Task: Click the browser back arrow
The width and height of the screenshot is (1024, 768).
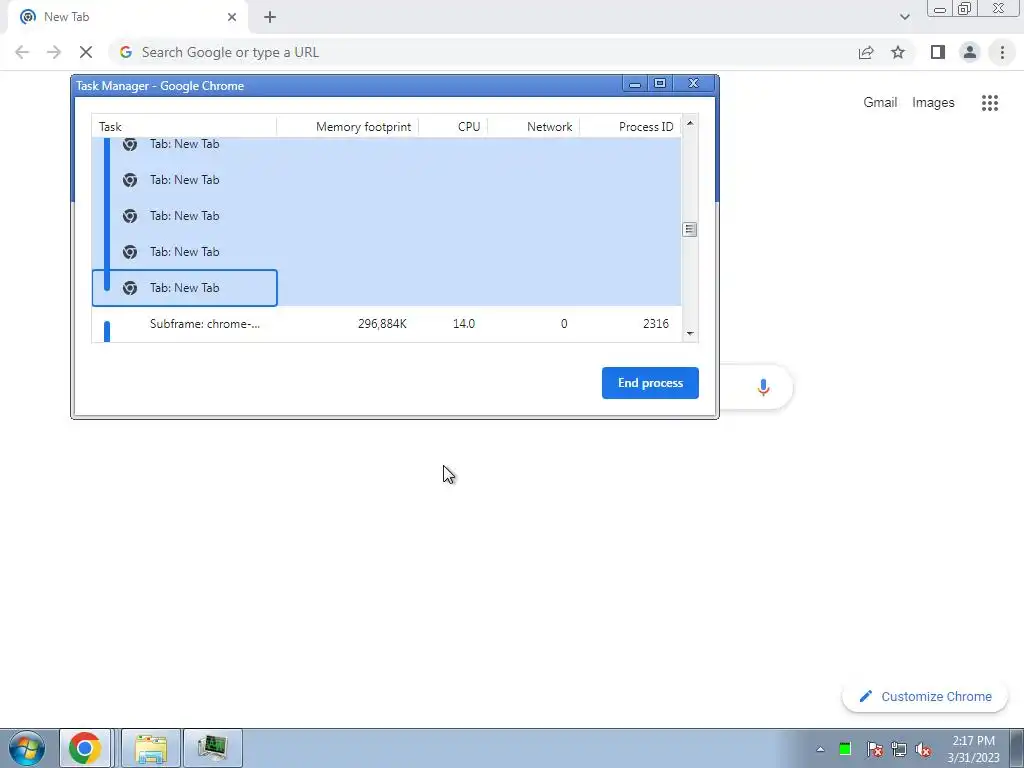Action: (22, 52)
